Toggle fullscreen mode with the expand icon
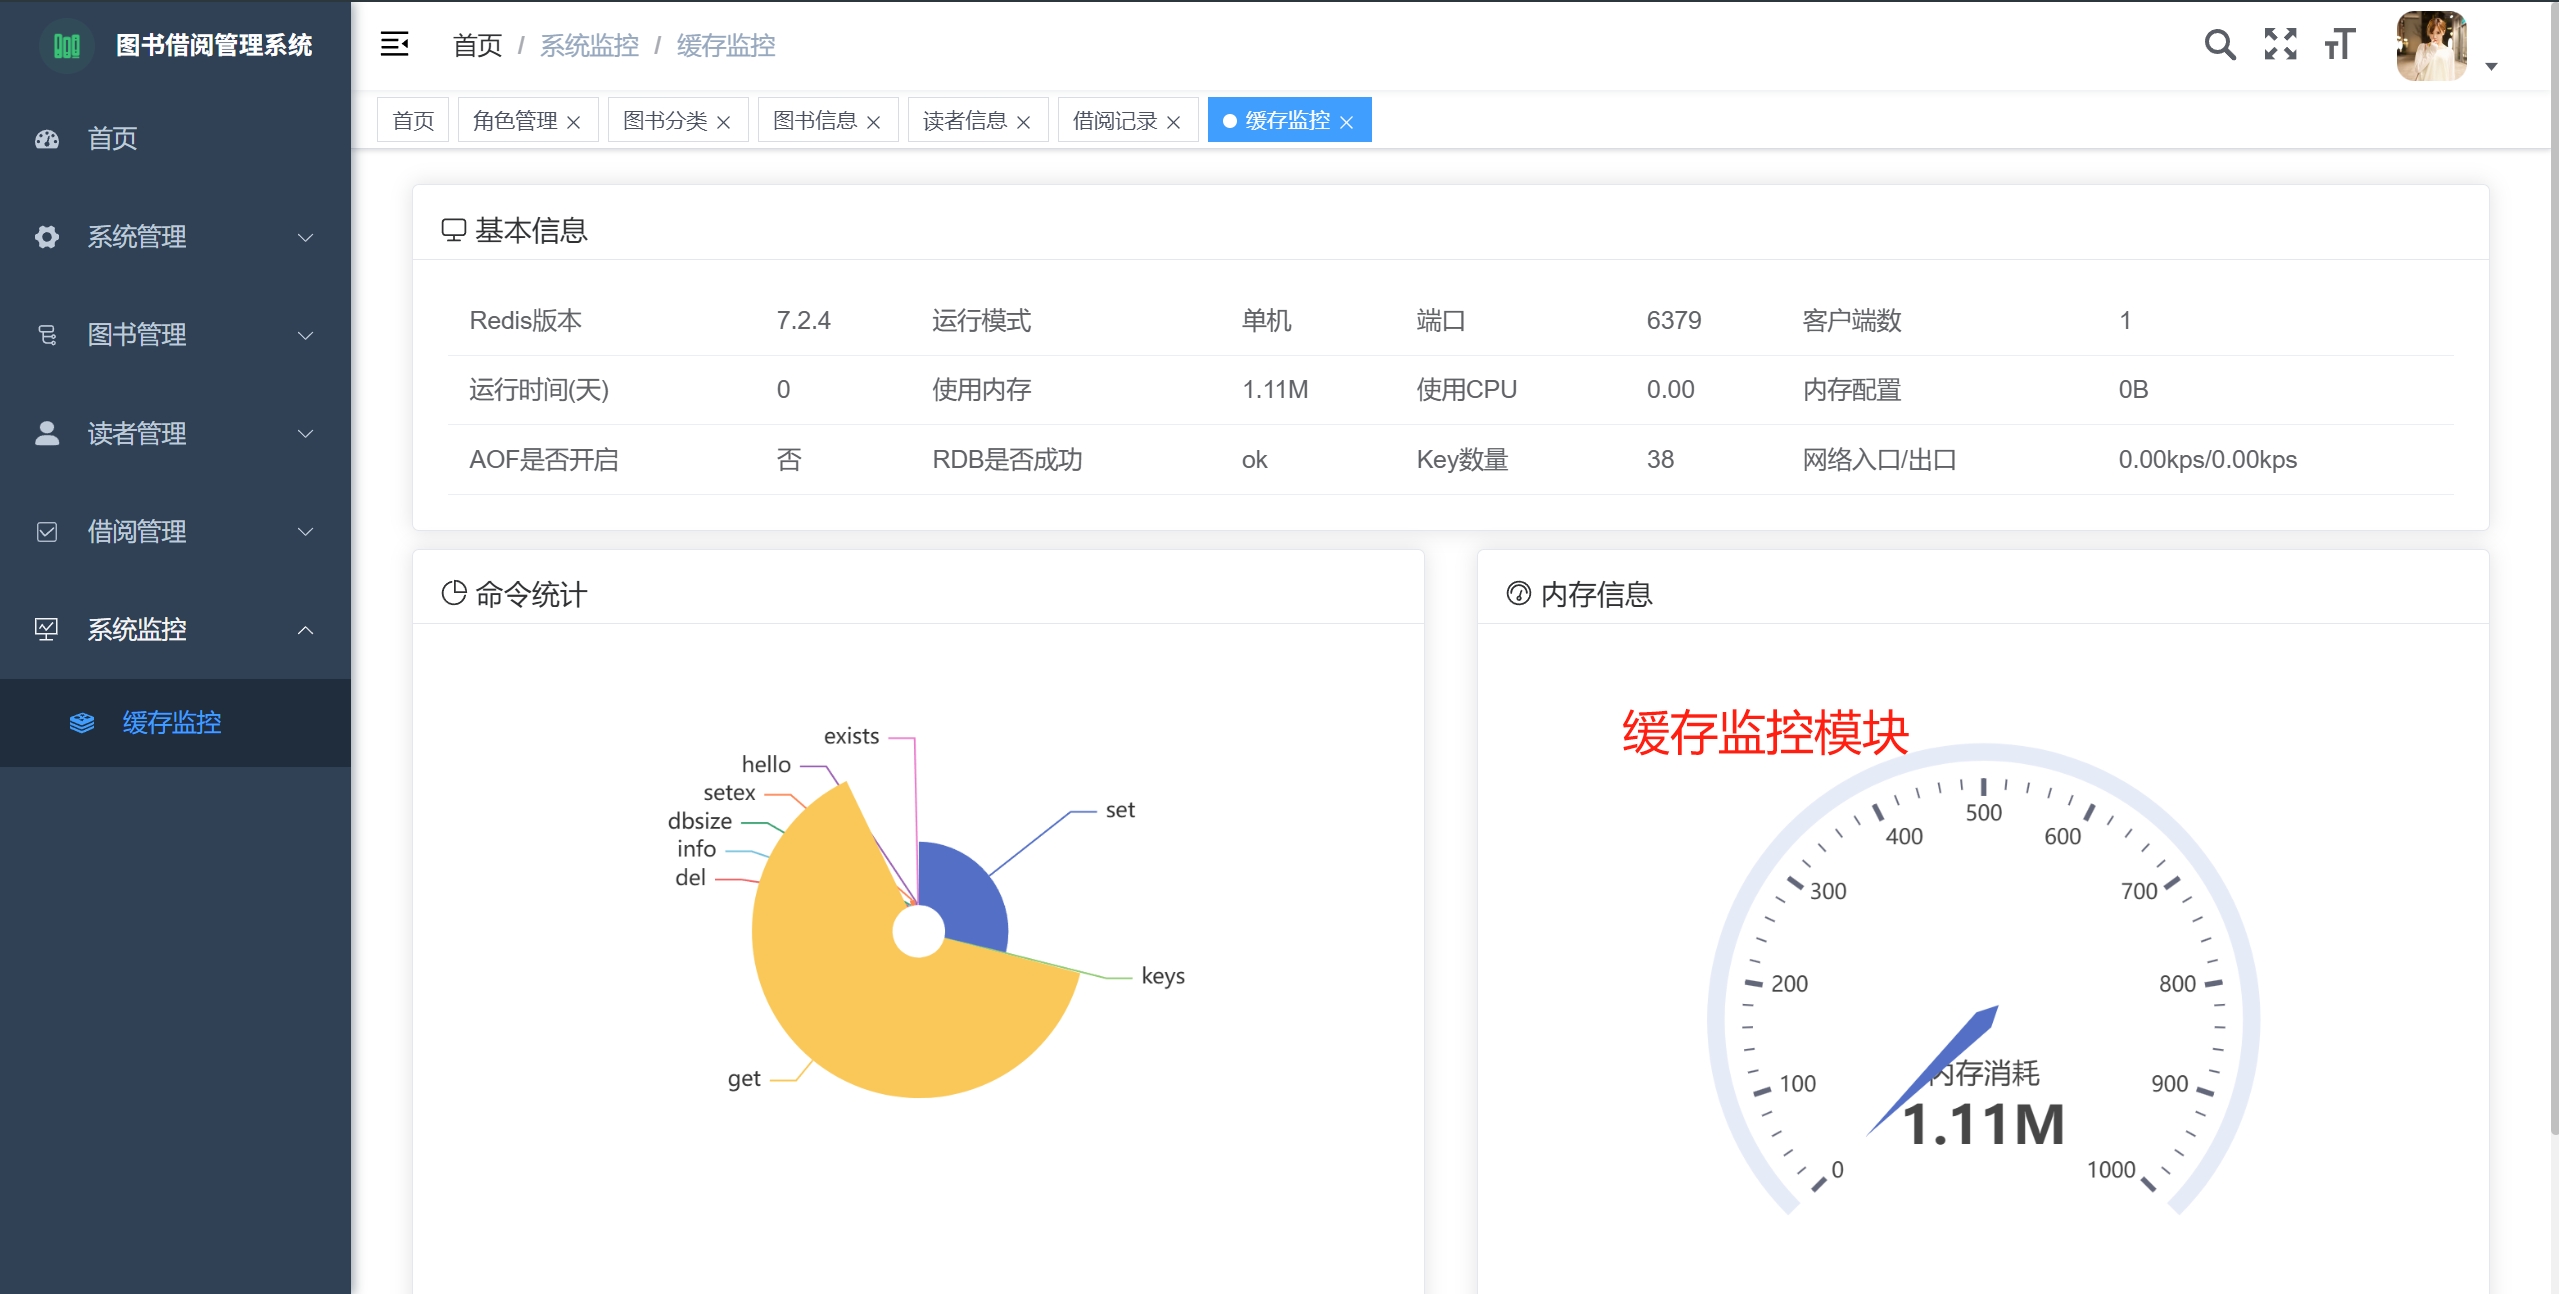The image size is (2559, 1294). (2280, 45)
